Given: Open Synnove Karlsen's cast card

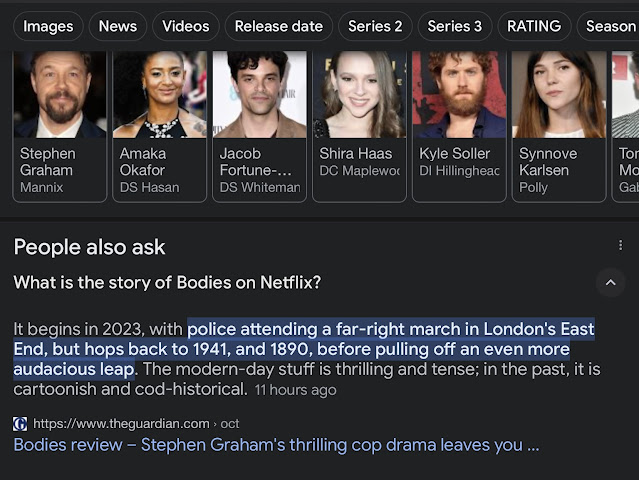Looking at the screenshot, I should [559, 127].
